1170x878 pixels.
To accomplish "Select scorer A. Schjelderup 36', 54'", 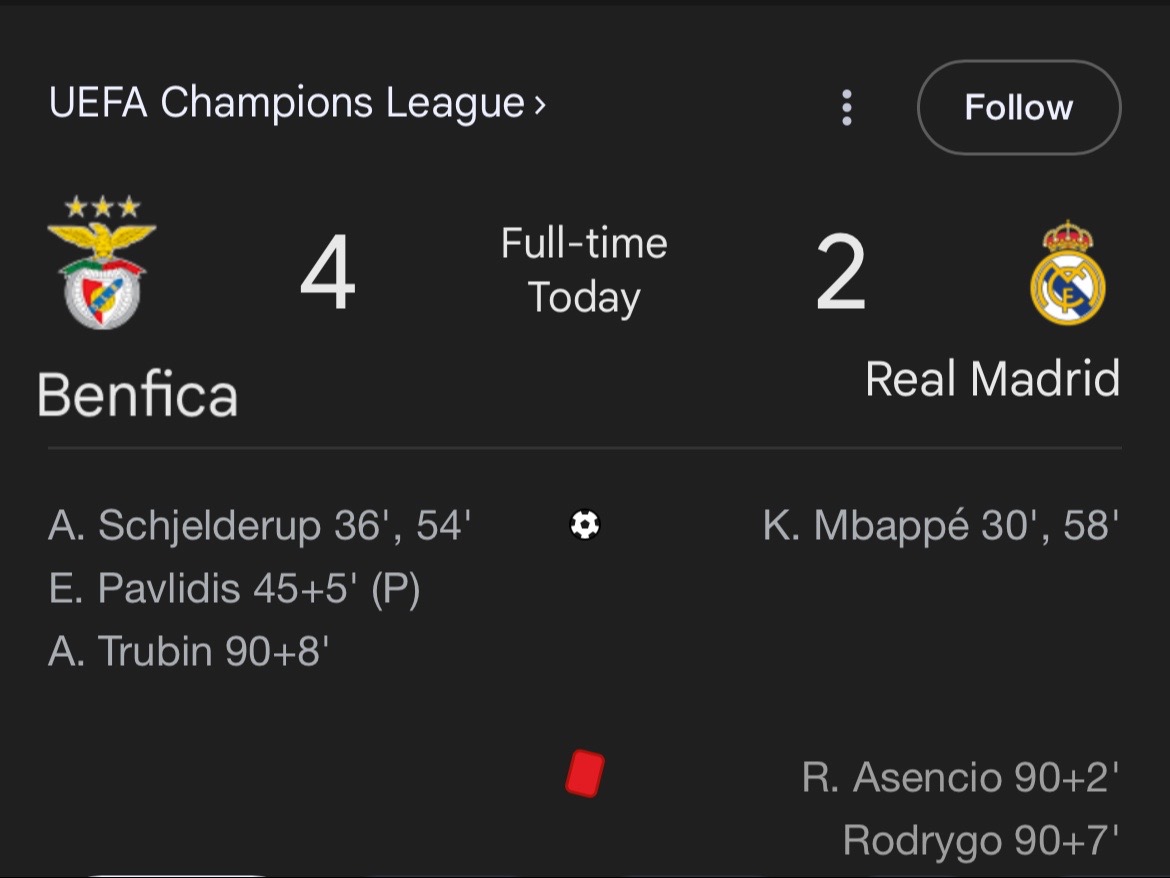I will click(259, 525).
